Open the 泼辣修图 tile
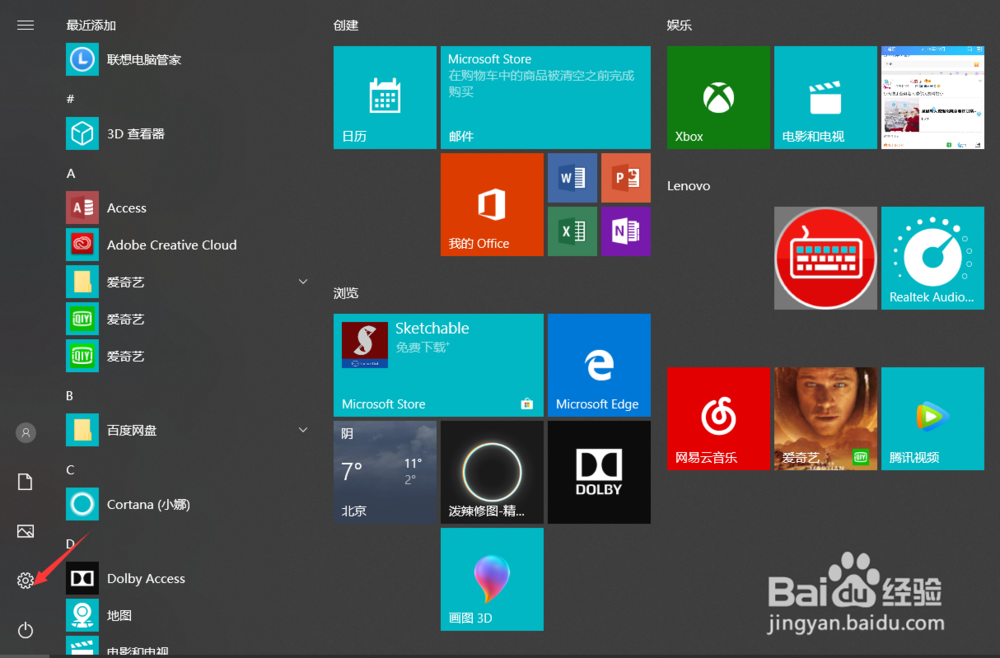The height and width of the screenshot is (658, 1000). coord(492,472)
